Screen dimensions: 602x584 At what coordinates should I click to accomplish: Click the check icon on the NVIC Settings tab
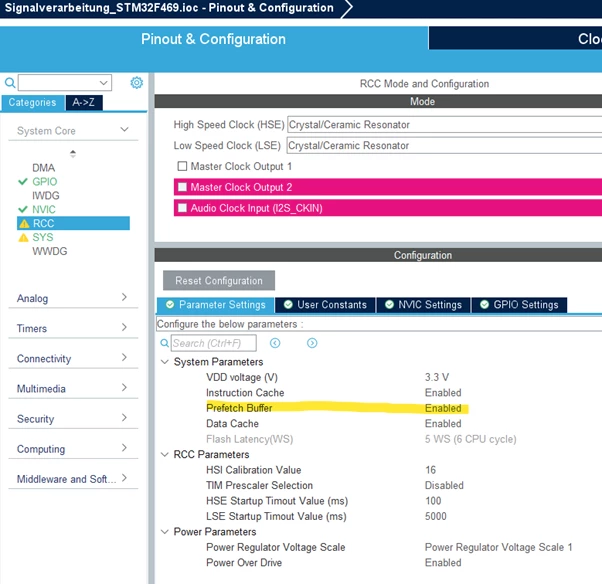tap(389, 304)
